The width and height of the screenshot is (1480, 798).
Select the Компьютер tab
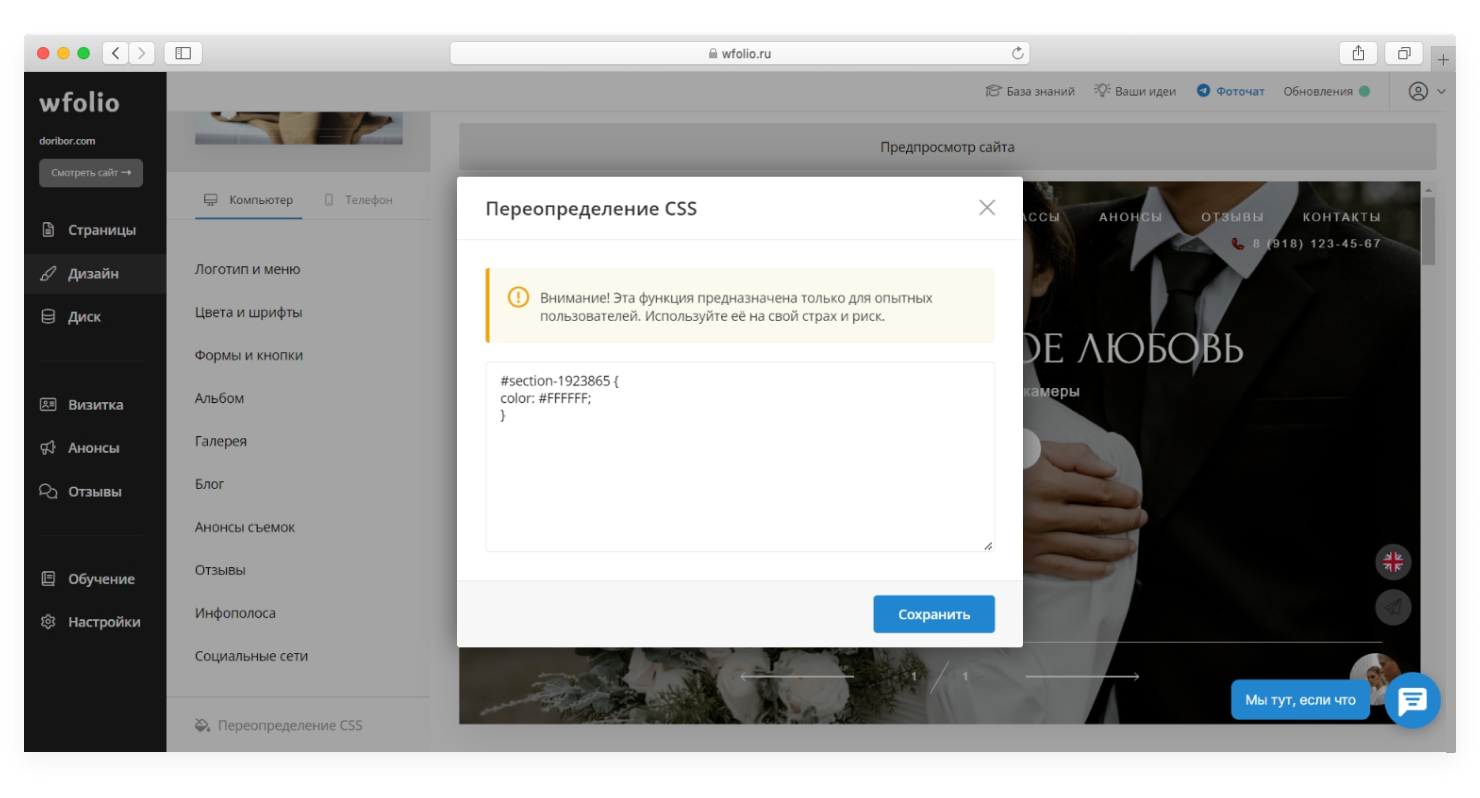(249, 200)
